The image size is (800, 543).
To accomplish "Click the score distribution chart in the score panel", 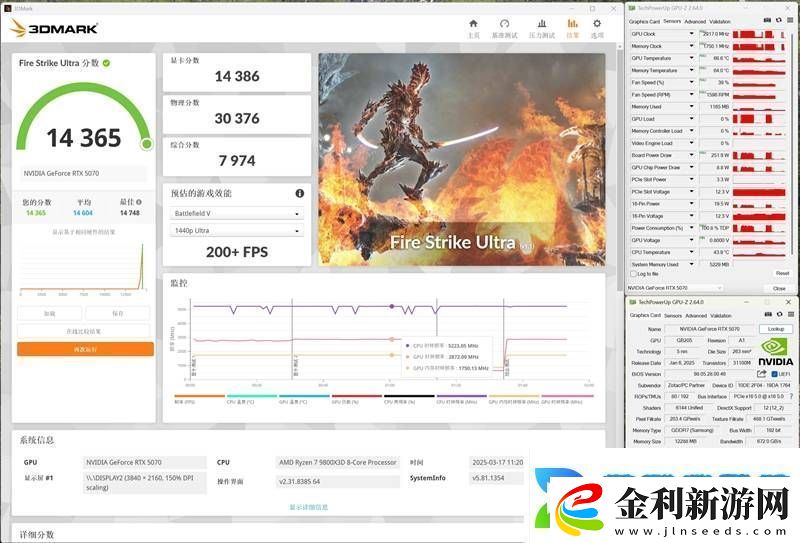I will pyautogui.click(x=84, y=268).
